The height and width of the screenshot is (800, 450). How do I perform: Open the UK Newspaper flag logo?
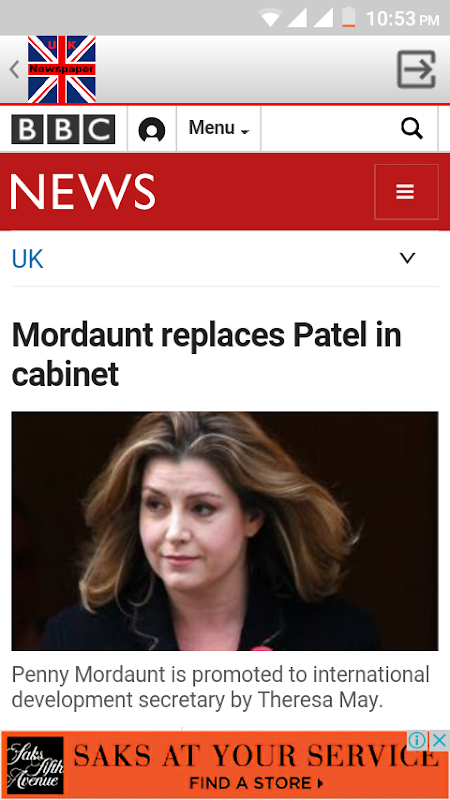[62, 69]
